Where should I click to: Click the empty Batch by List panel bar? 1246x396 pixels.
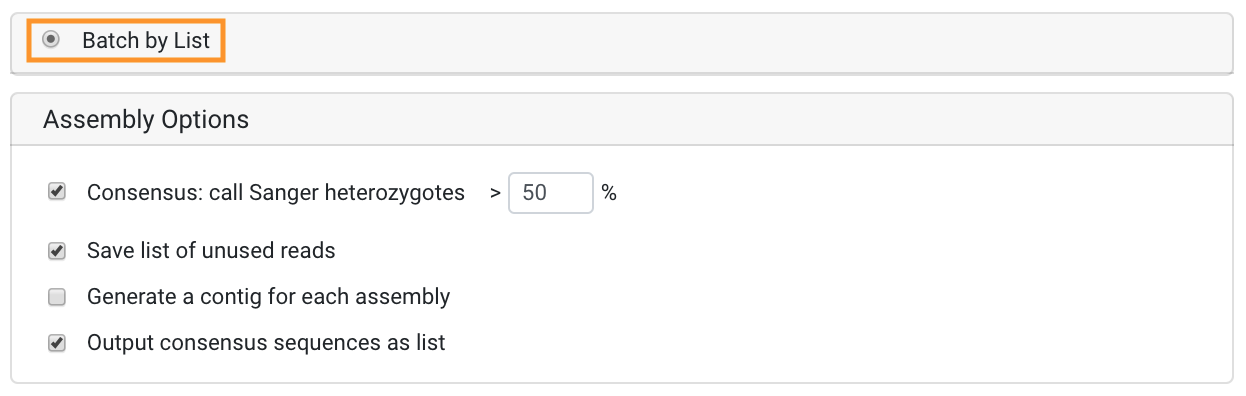(x=728, y=42)
